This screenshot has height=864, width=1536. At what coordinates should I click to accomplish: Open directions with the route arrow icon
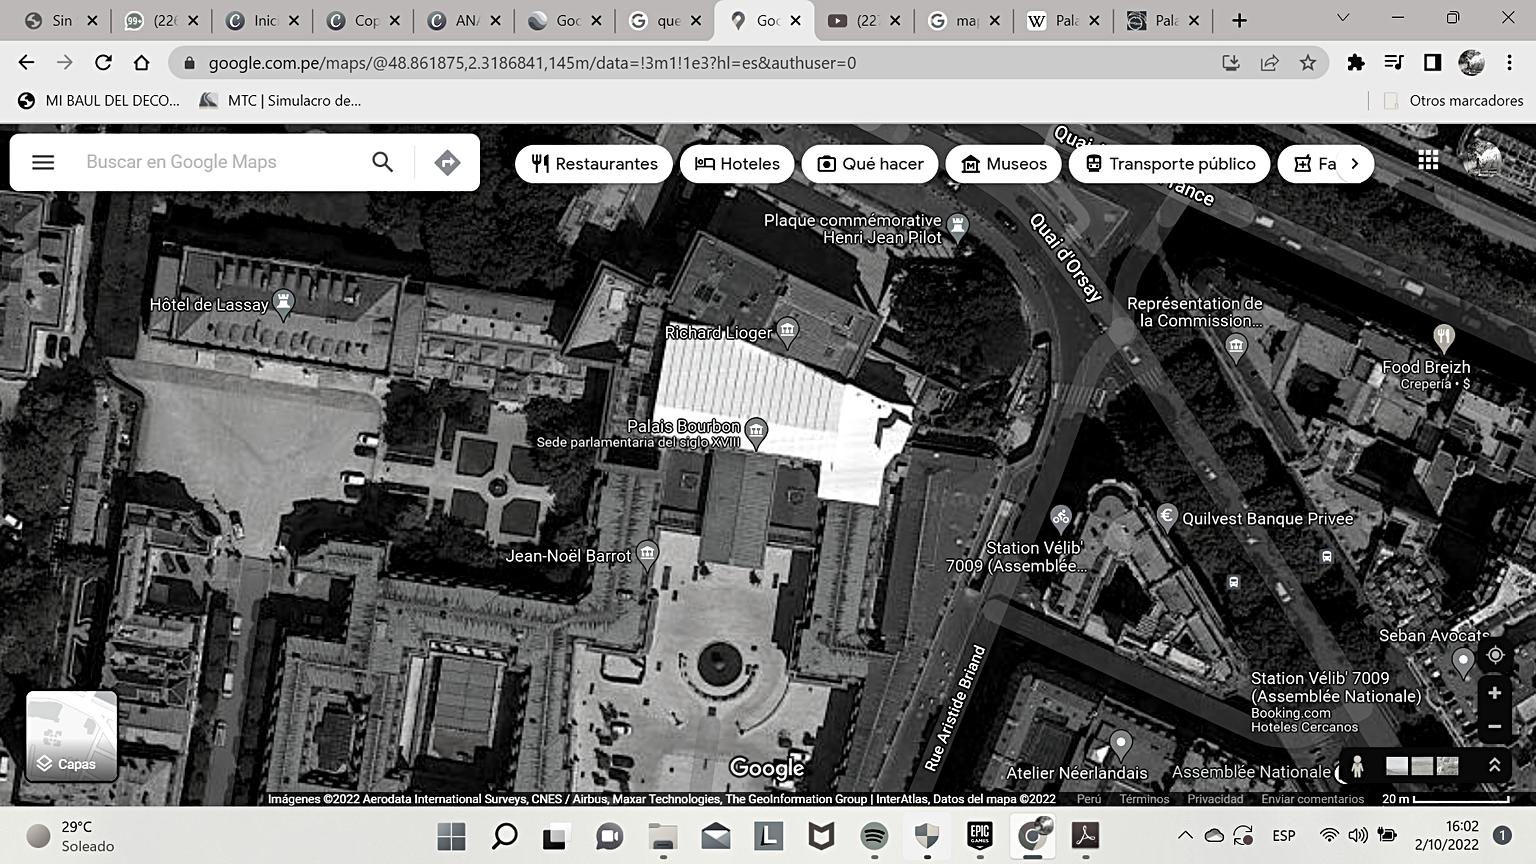point(447,162)
